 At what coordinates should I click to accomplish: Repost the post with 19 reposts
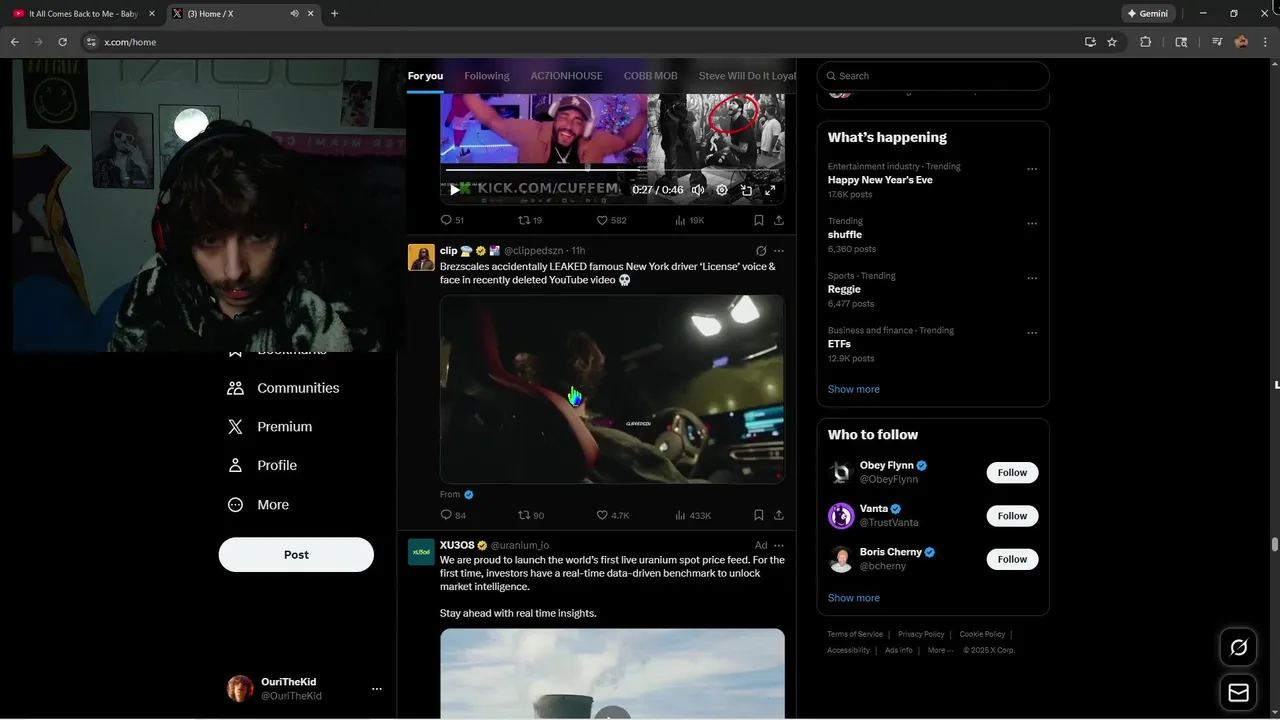point(530,220)
